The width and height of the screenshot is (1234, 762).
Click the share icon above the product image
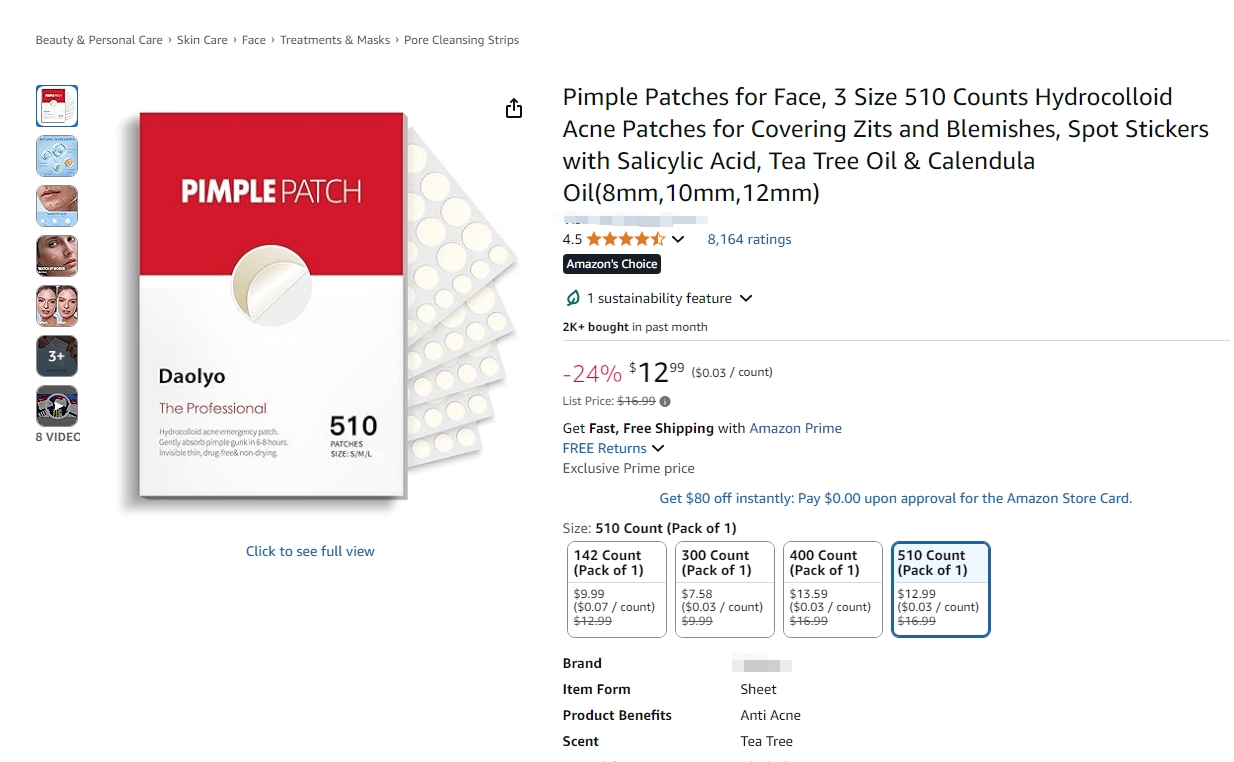click(x=514, y=108)
